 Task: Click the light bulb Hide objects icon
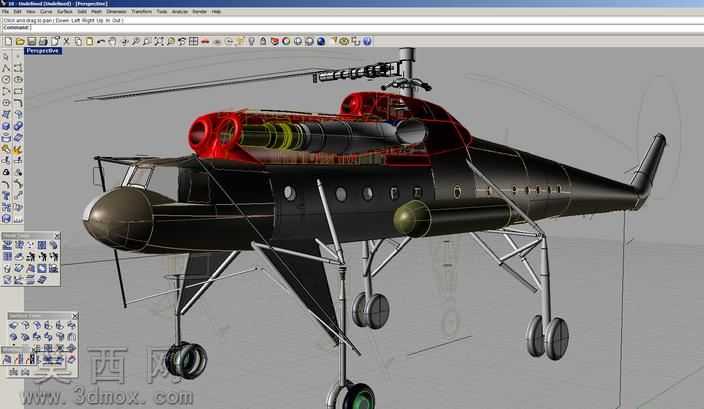[x=251, y=41]
